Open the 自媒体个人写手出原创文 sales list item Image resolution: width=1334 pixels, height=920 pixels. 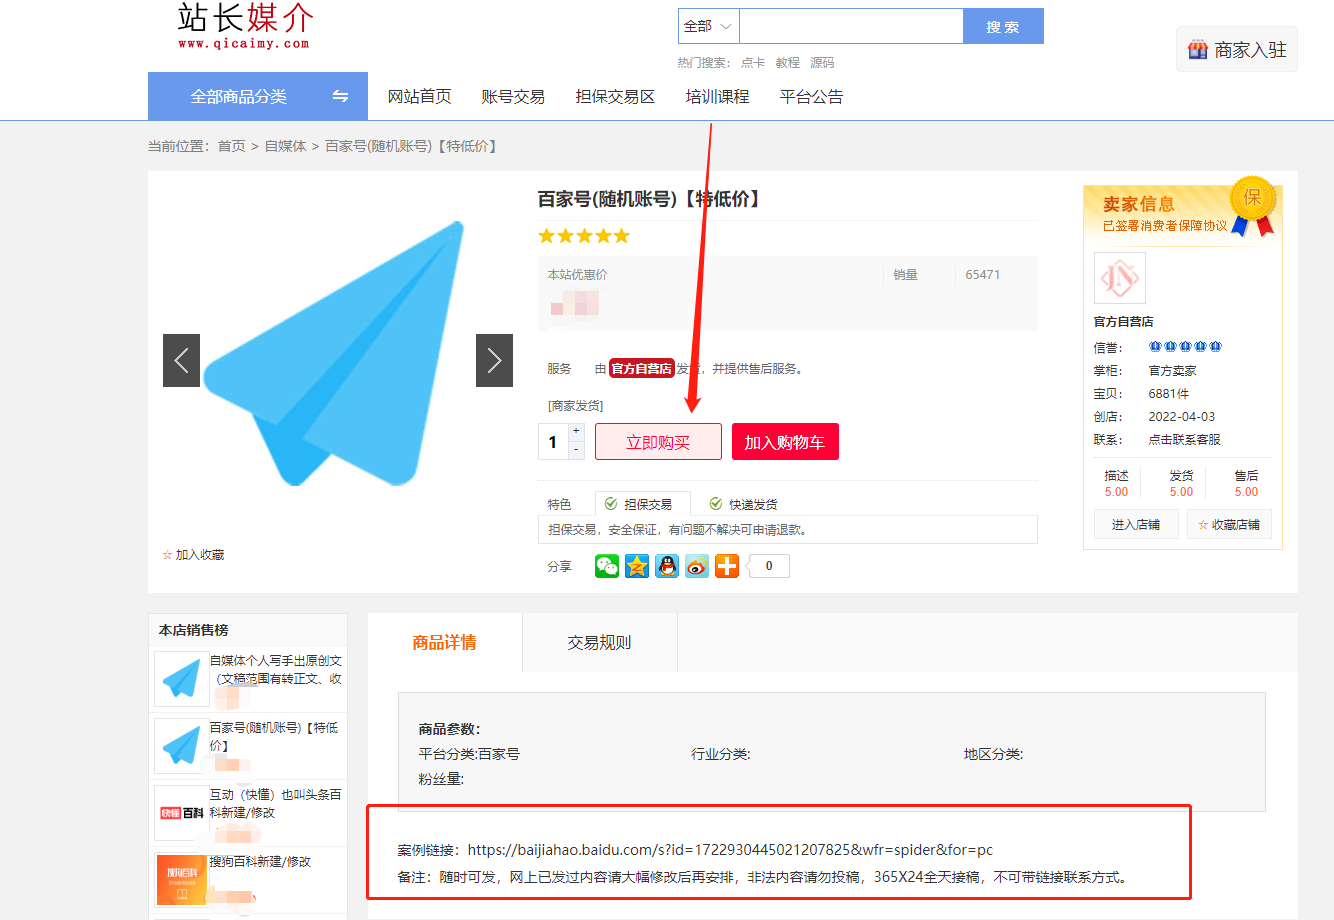tap(276, 670)
